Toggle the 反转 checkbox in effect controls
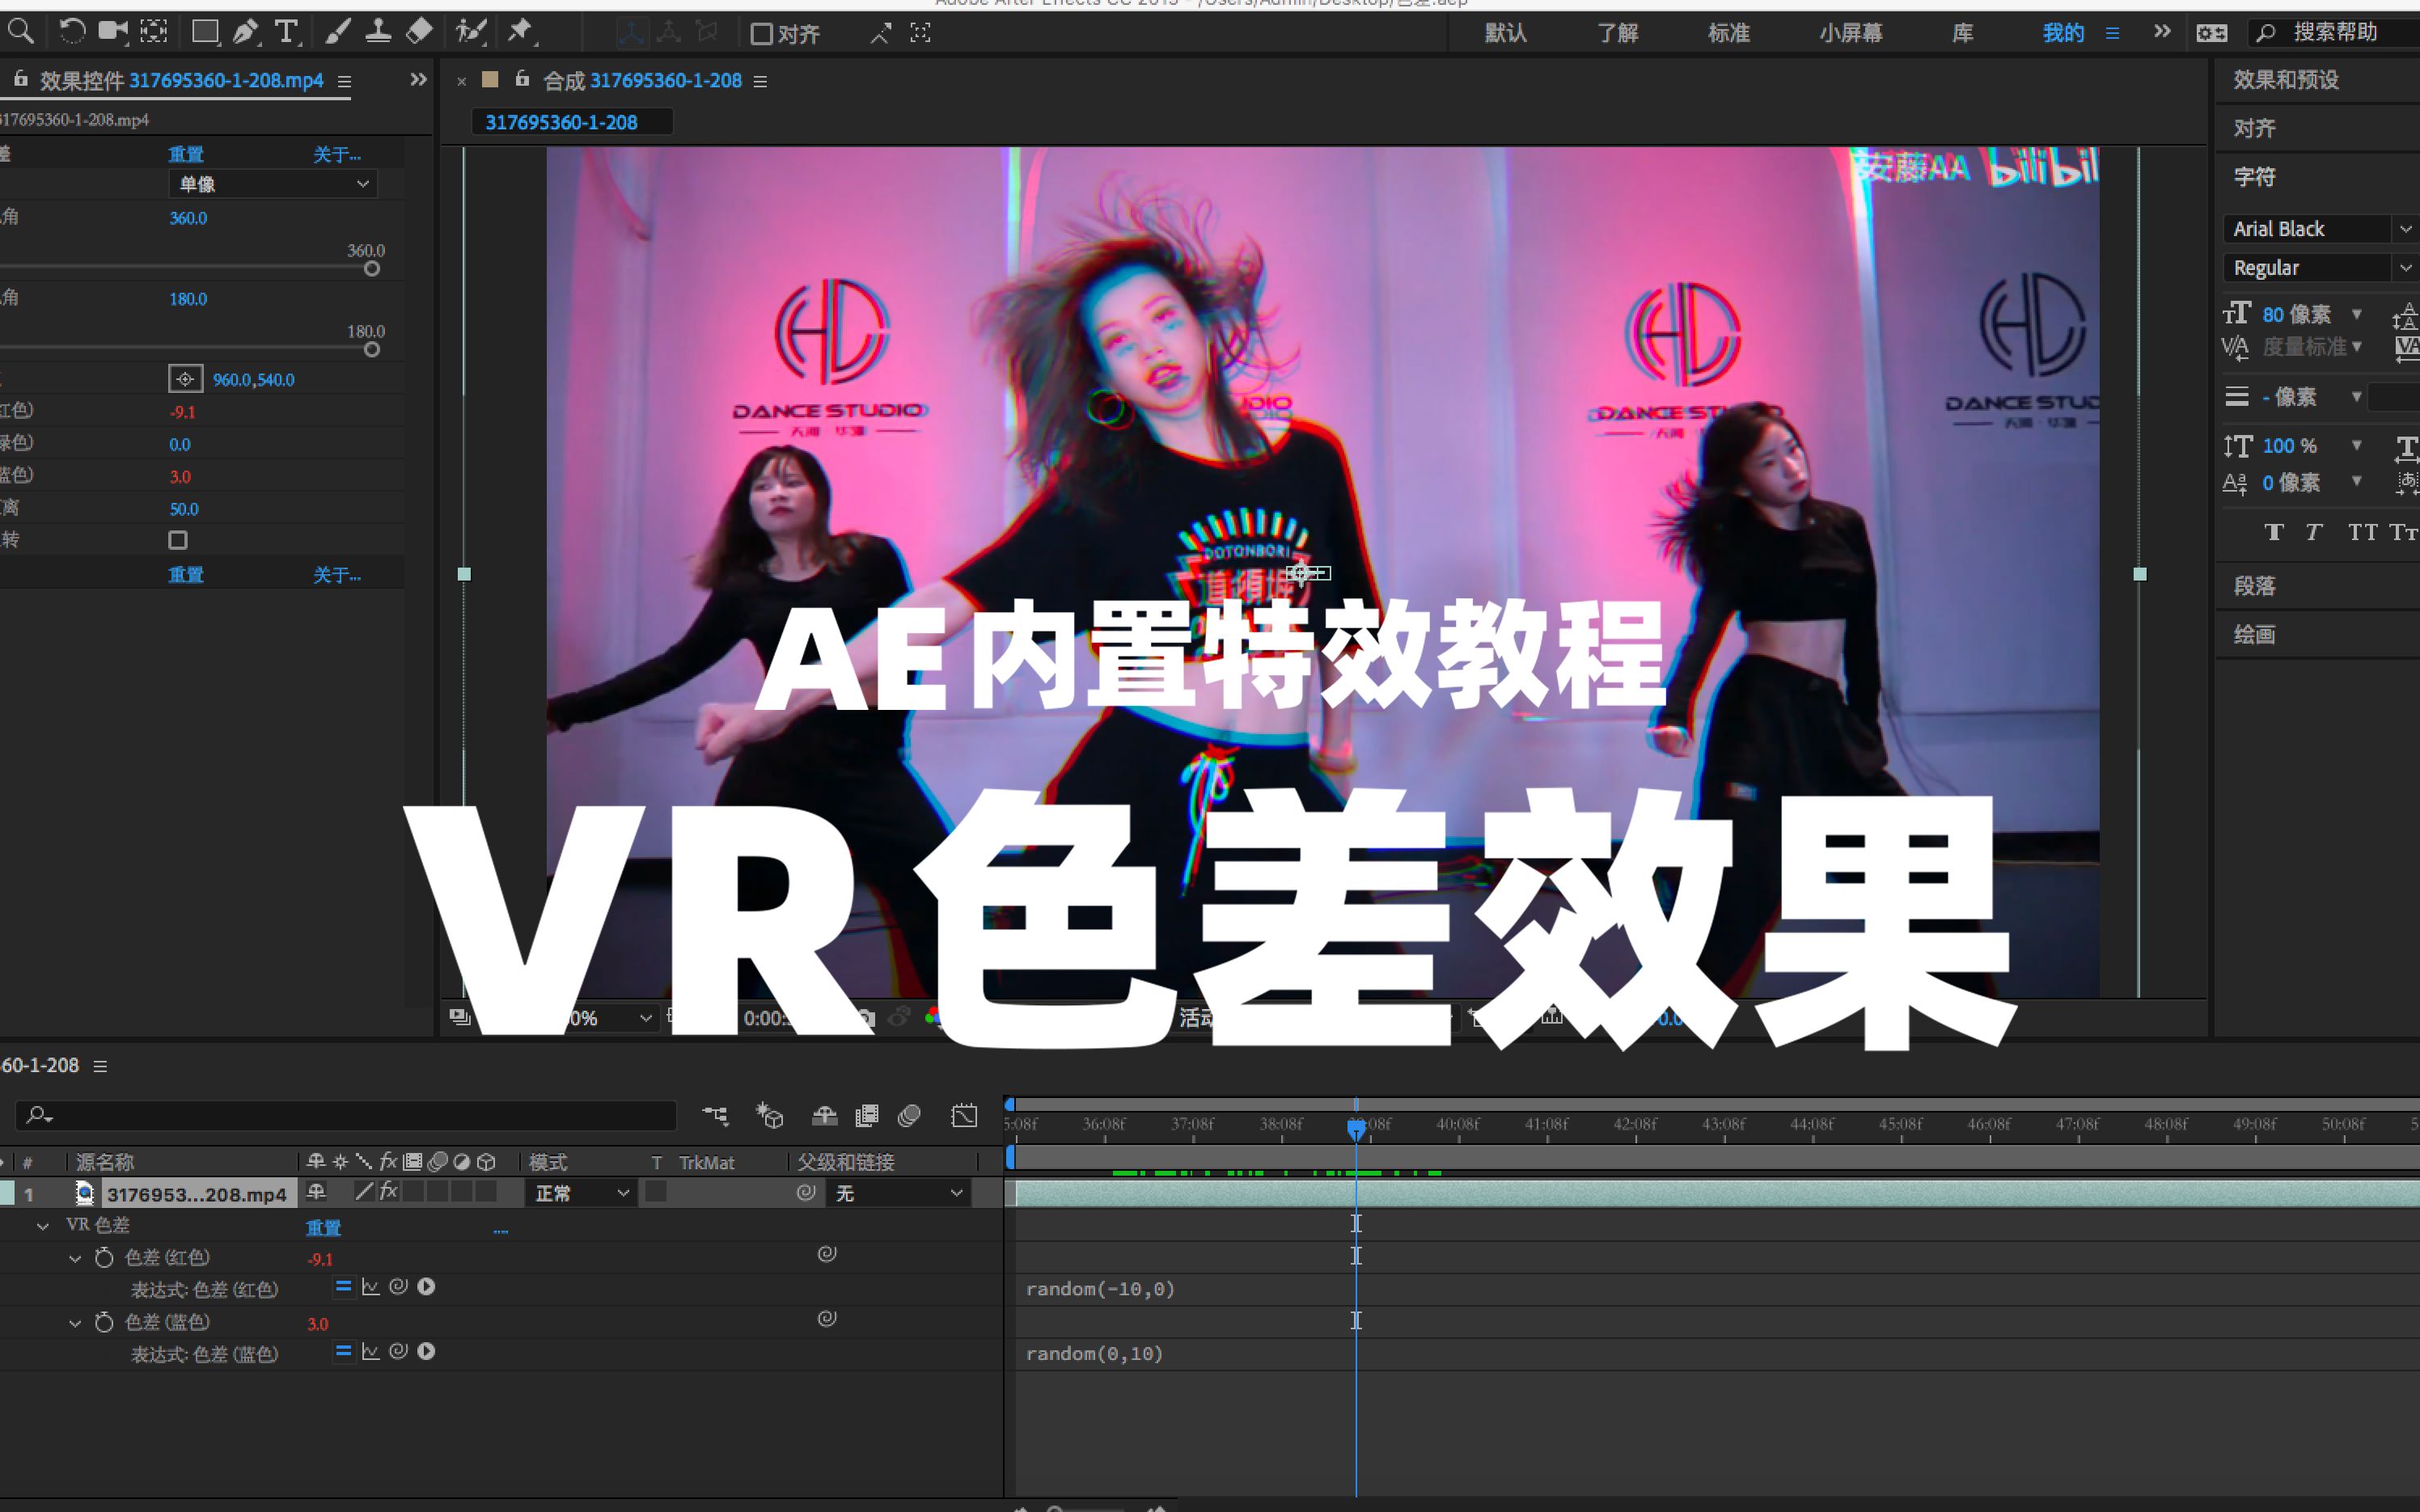Image resolution: width=2420 pixels, height=1512 pixels. click(x=178, y=540)
